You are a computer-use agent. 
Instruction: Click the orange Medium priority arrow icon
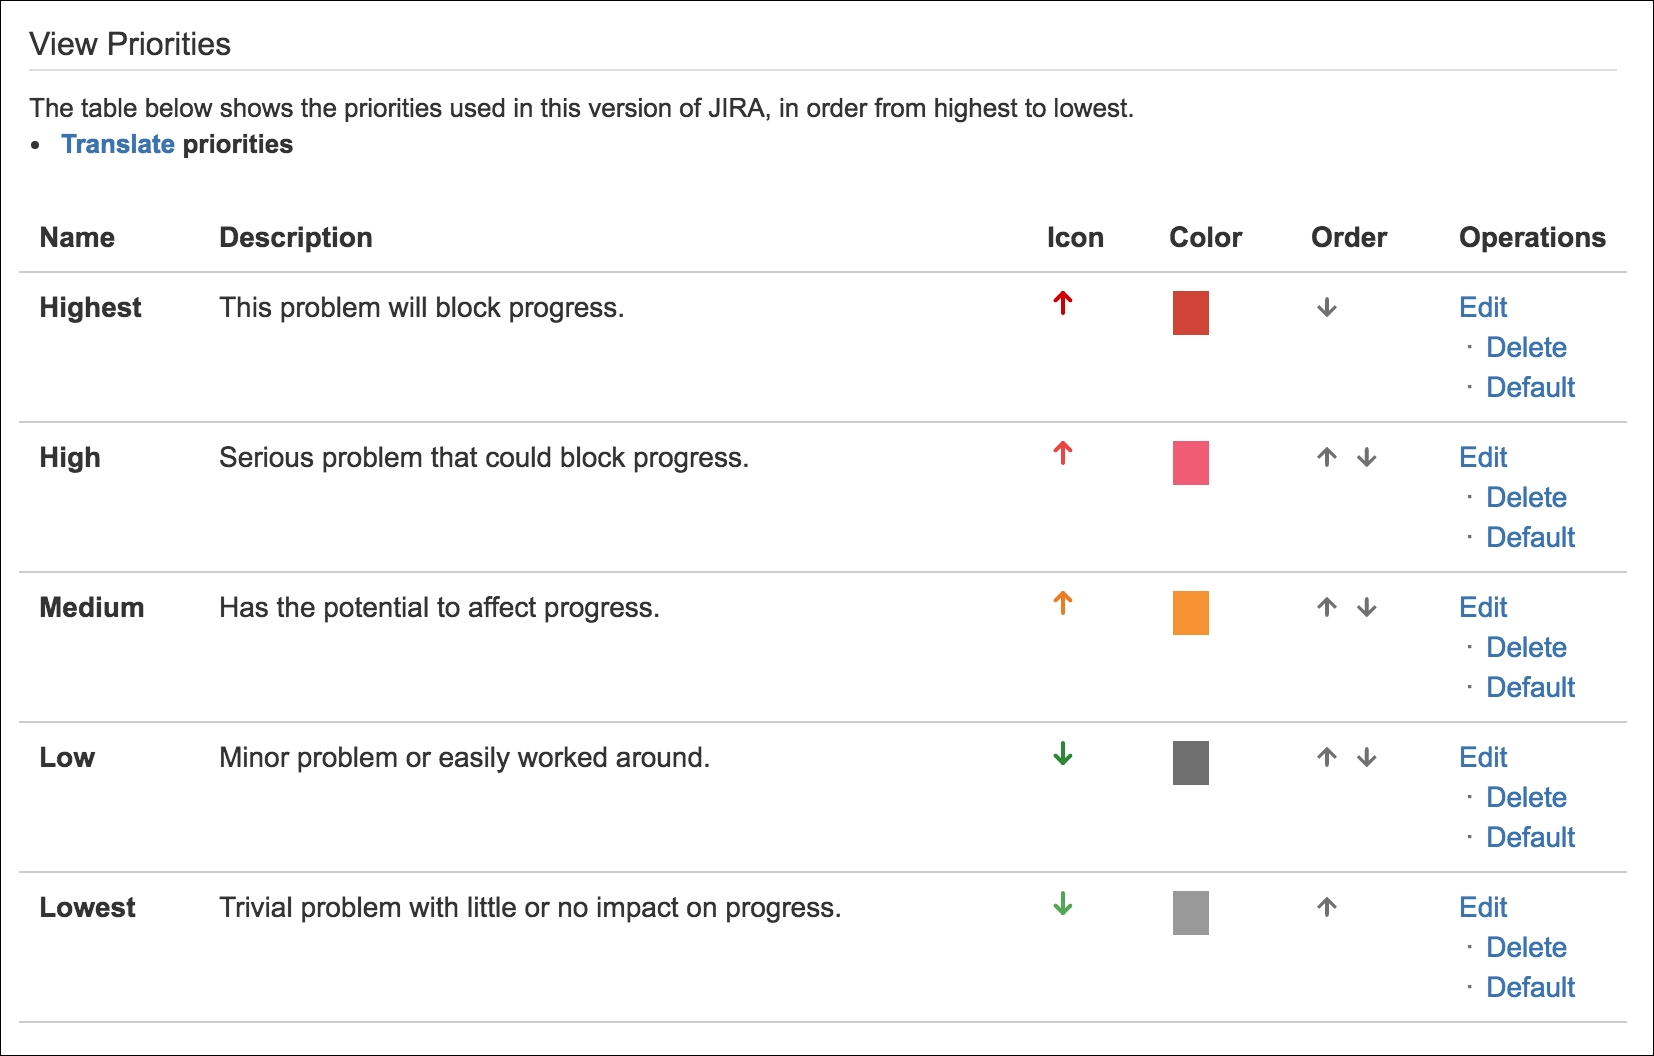(1063, 603)
